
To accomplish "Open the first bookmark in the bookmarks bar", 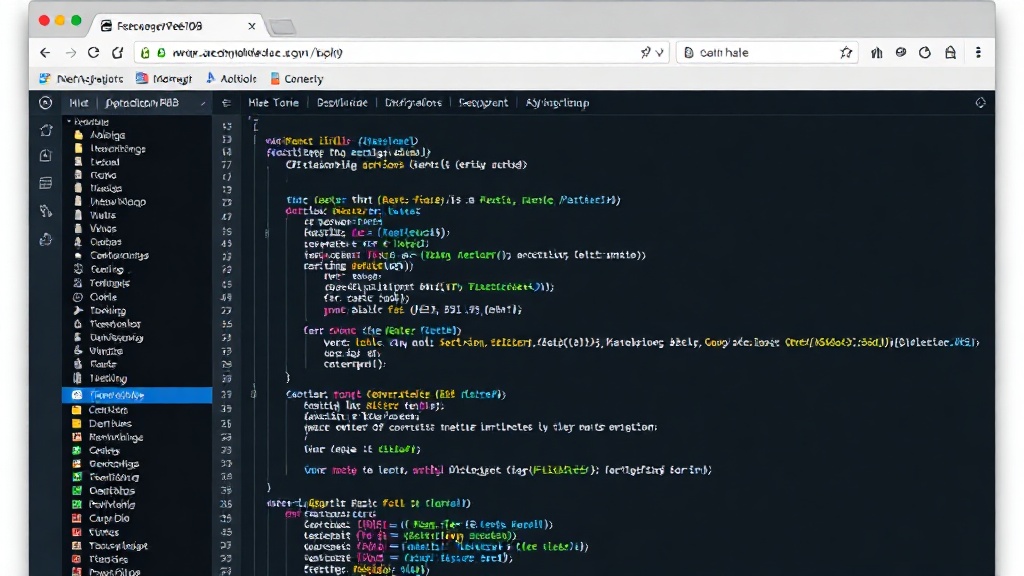I will pyautogui.click(x=81, y=79).
